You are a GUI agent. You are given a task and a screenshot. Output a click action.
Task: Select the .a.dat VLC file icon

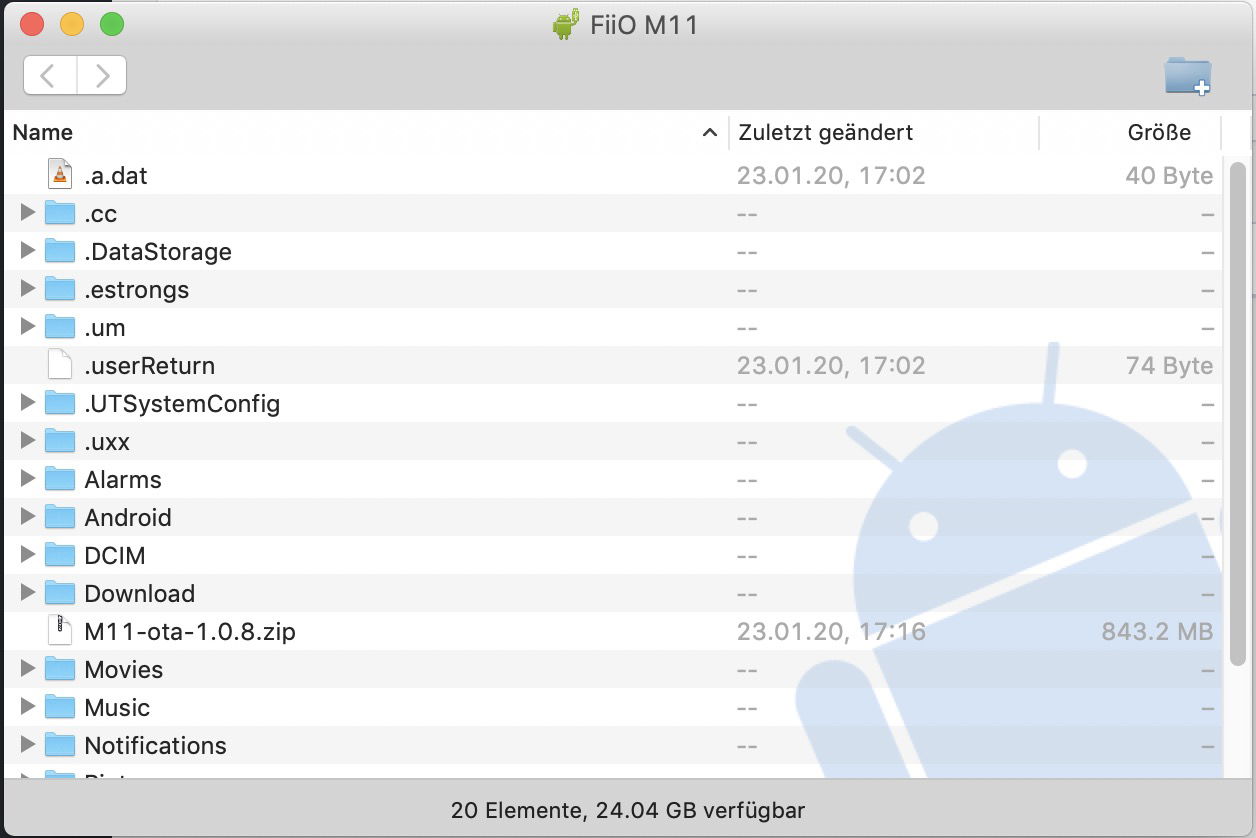pyautogui.click(x=60, y=175)
